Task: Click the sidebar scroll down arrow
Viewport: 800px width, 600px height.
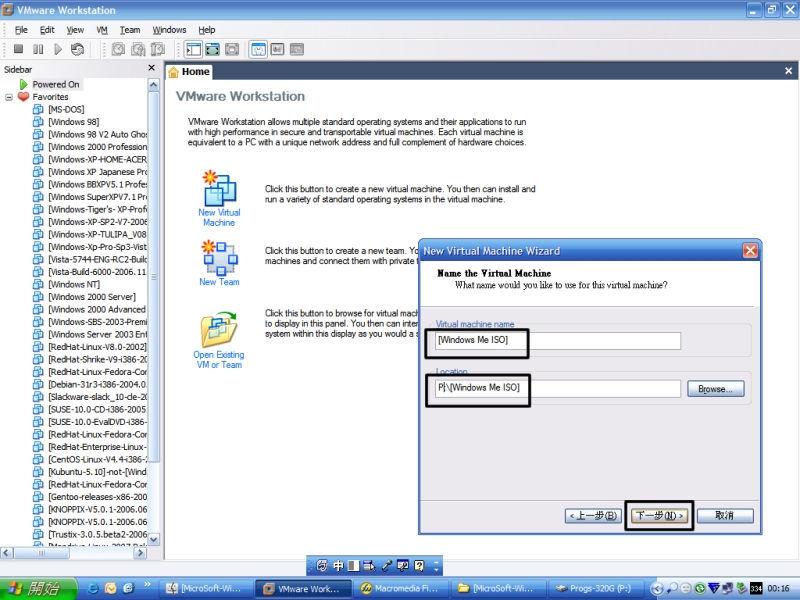Action: pyautogui.click(x=154, y=539)
